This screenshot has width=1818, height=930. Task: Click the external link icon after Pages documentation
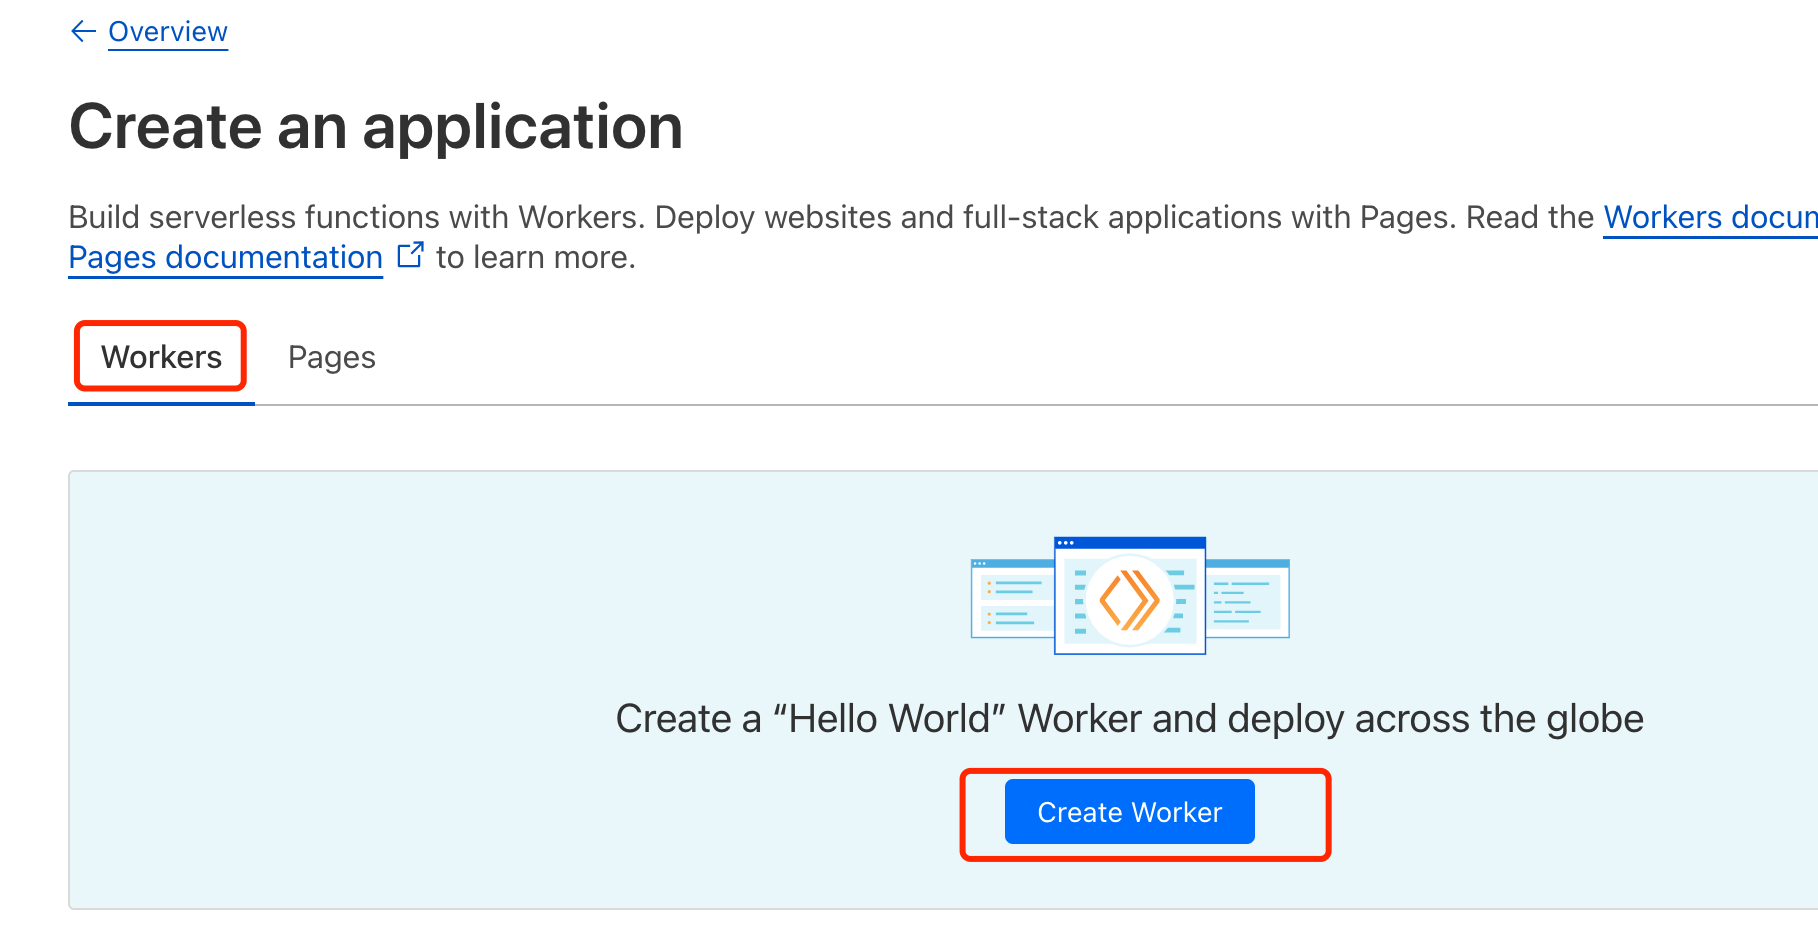[x=410, y=255]
